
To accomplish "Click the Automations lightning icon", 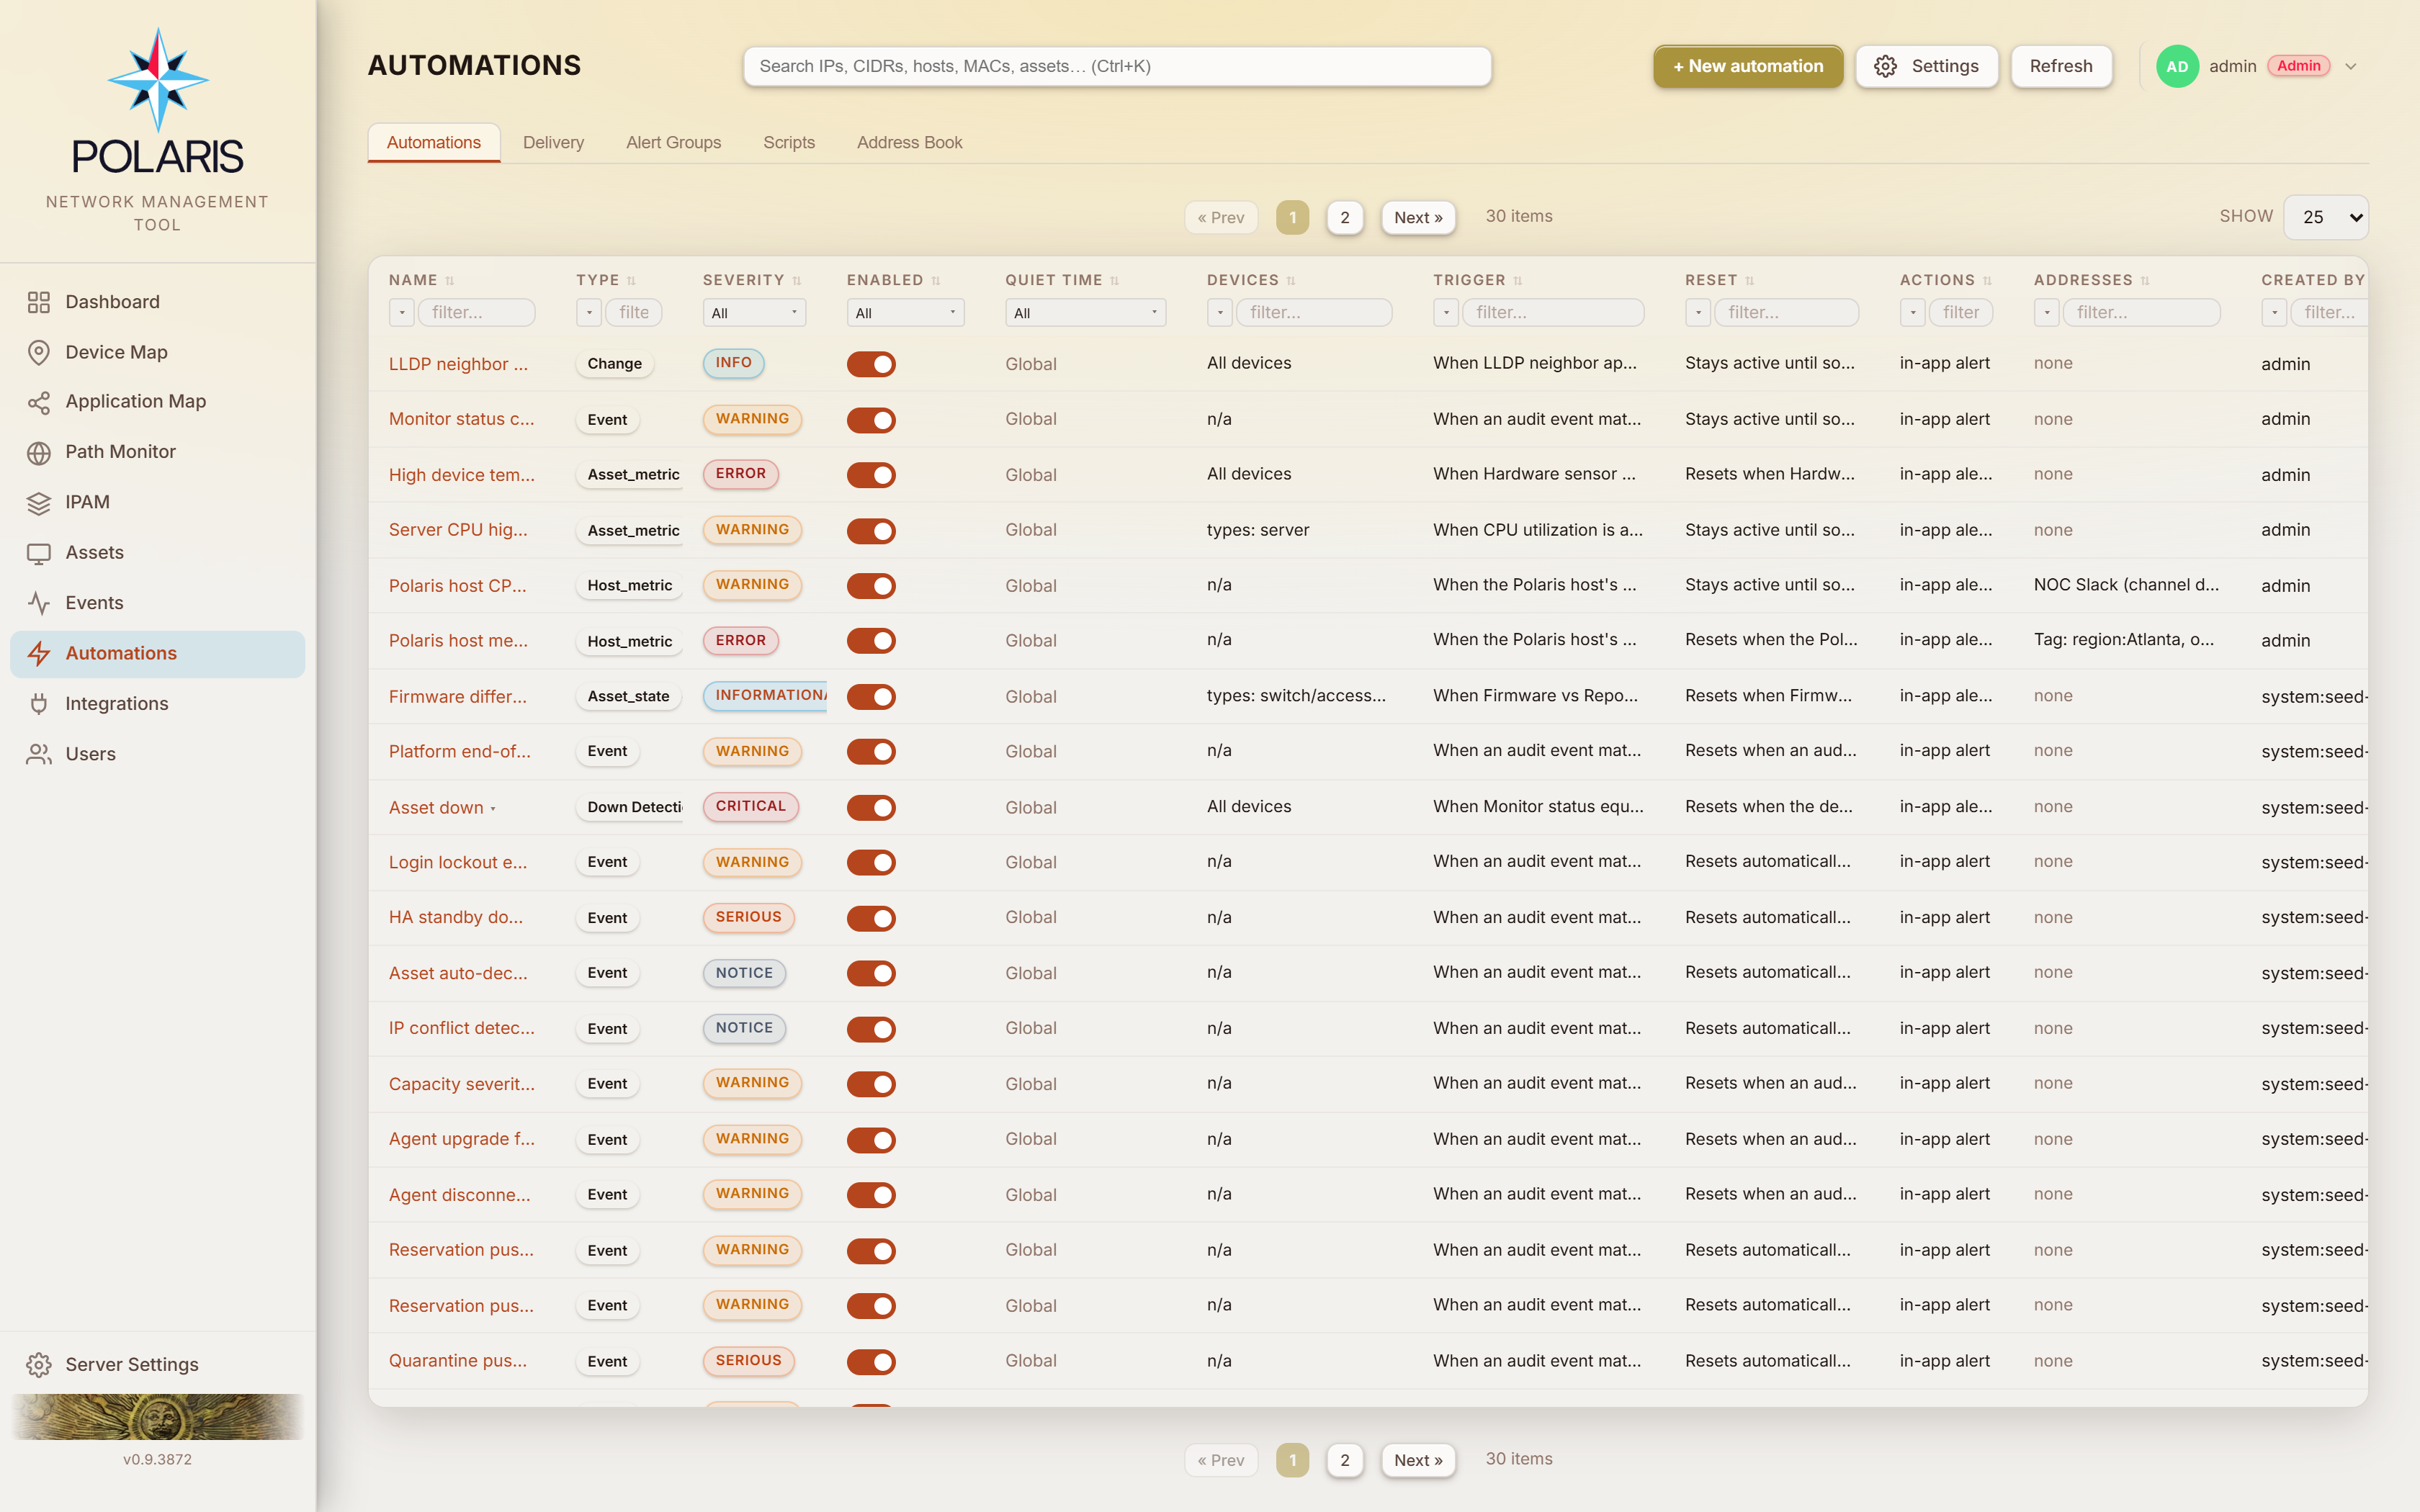I will click(39, 653).
